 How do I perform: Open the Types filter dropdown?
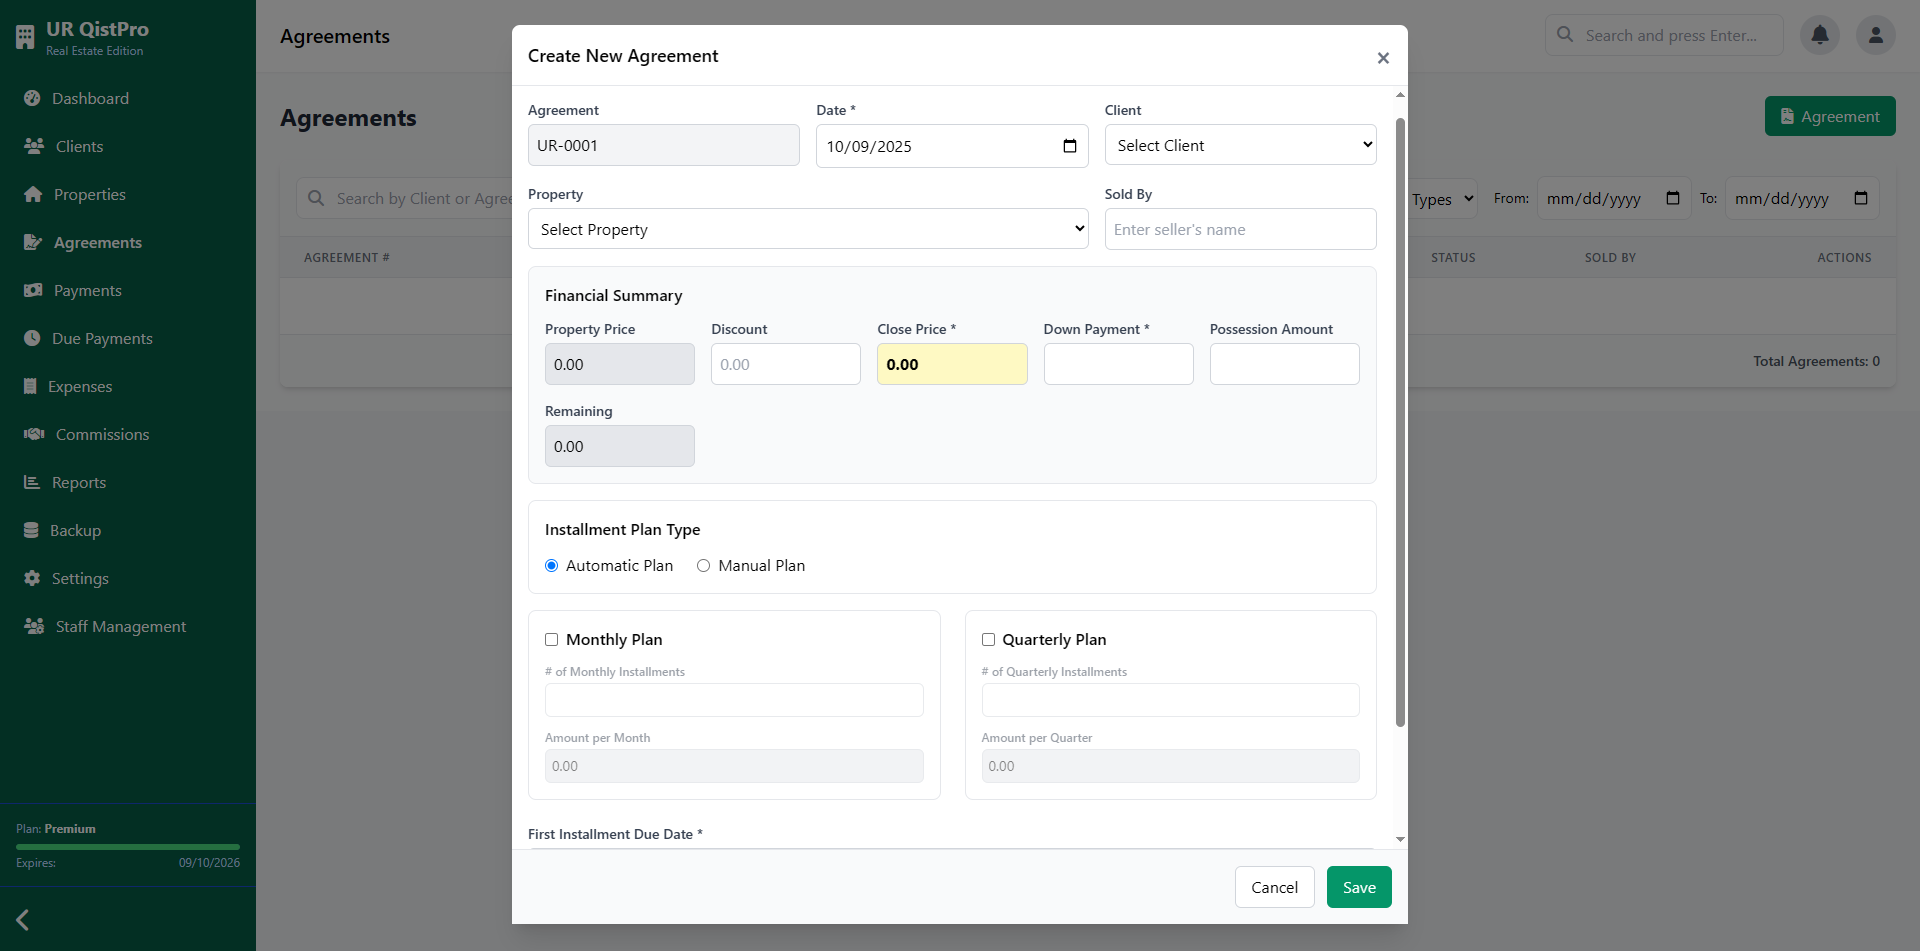point(1442,199)
